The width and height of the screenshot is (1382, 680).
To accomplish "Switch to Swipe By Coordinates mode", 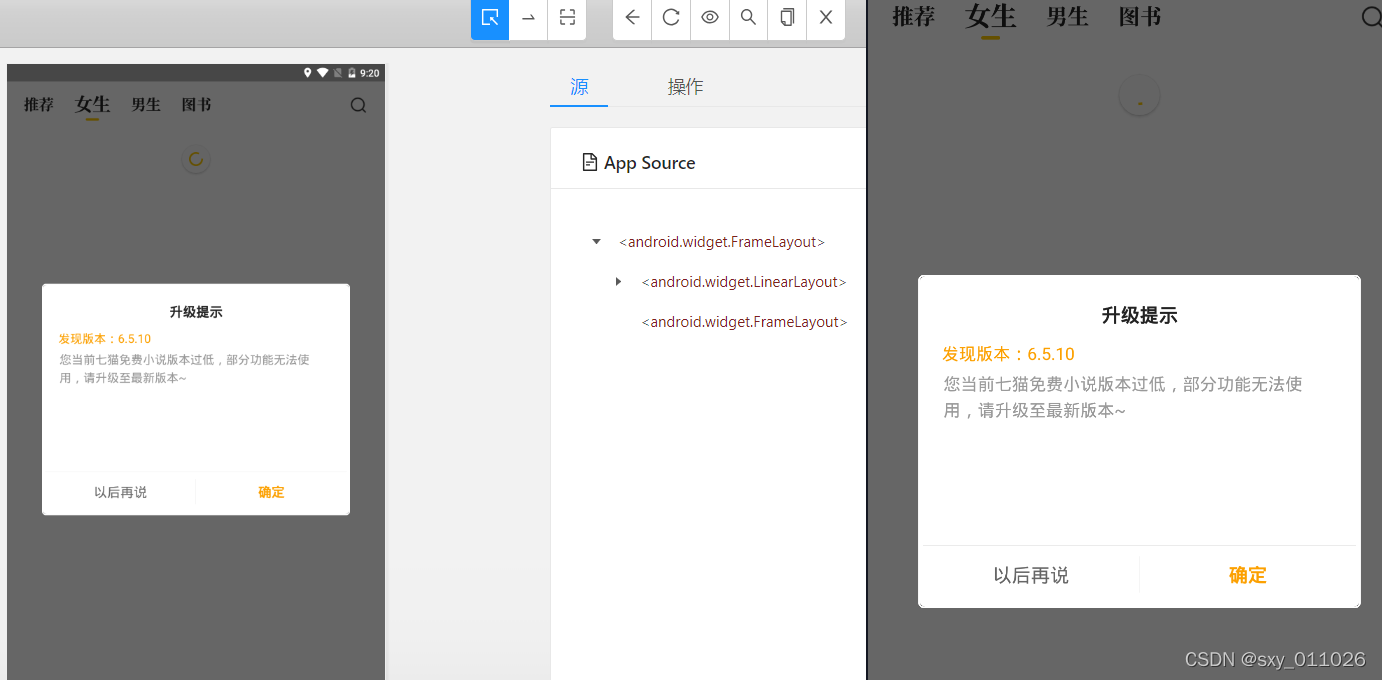I will (x=528, y=17).
